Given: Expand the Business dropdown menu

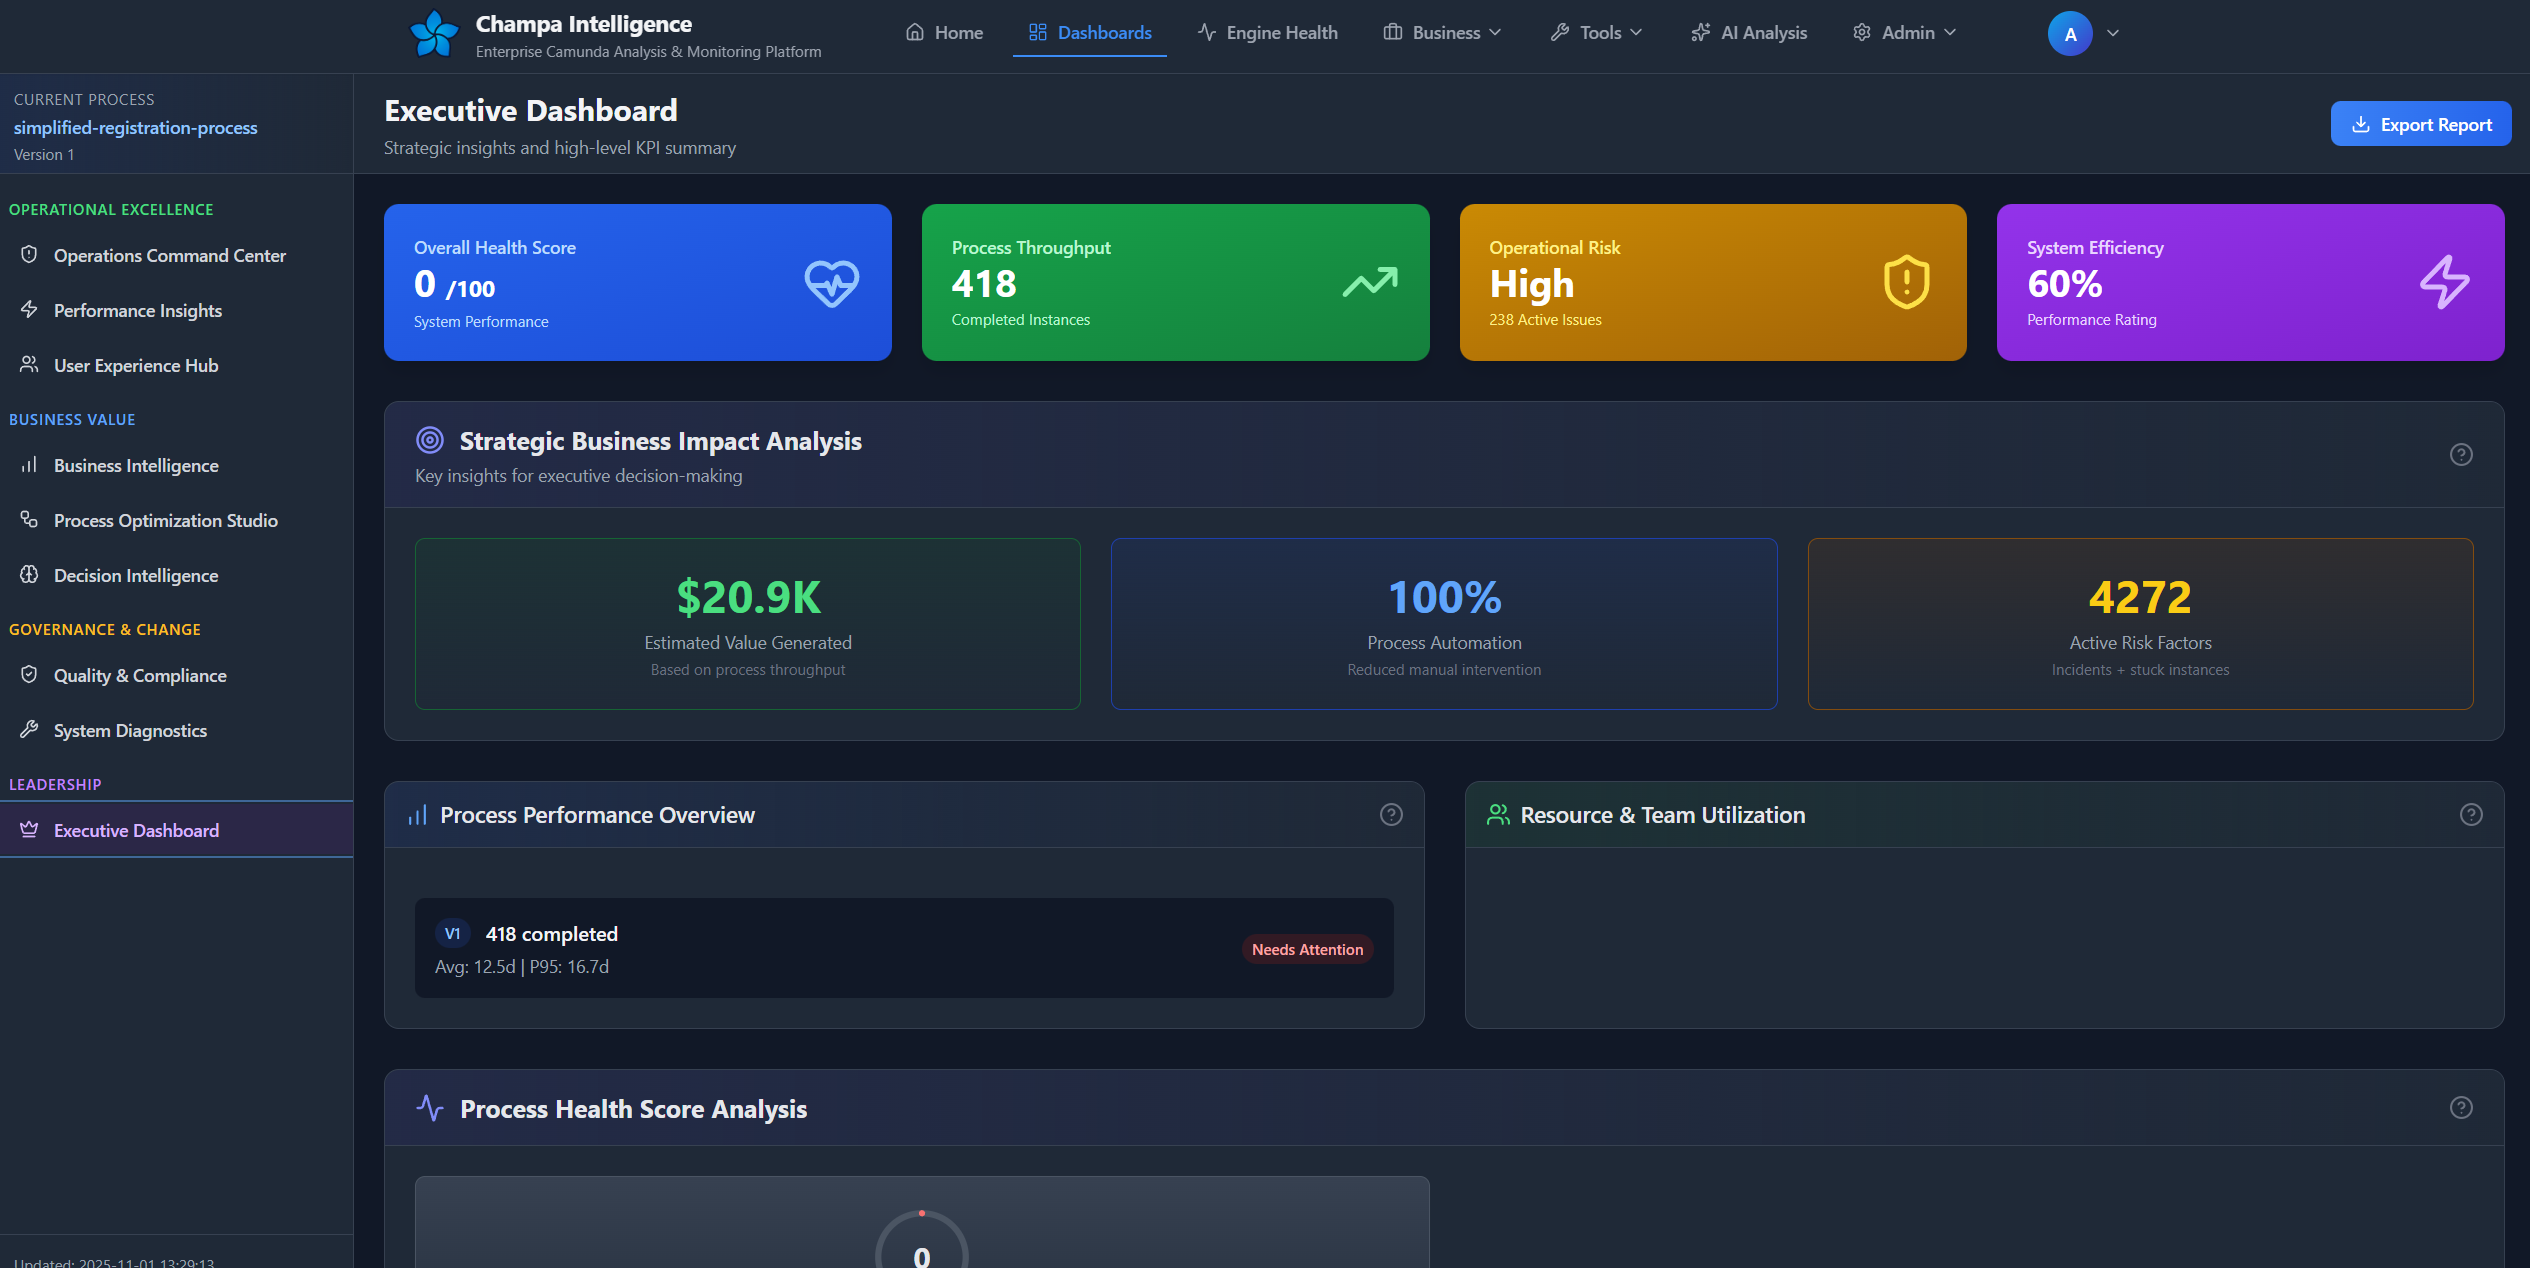Looking at the screenshot, I should 1442,33.
